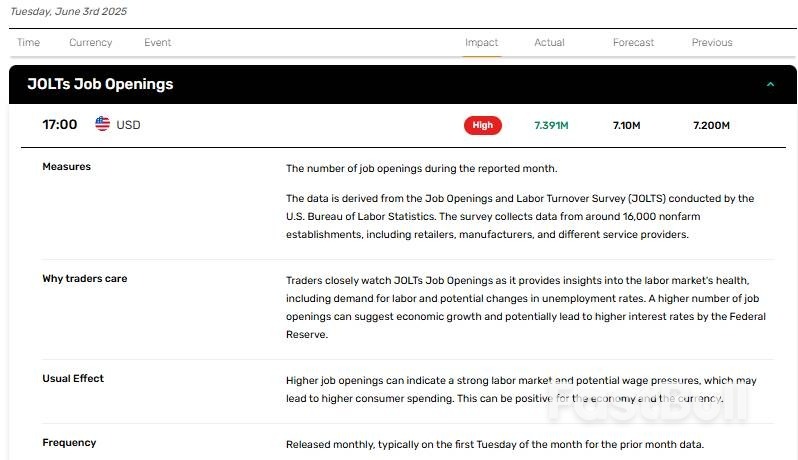
Task: Click the Event column header
Action: (157, 43)
